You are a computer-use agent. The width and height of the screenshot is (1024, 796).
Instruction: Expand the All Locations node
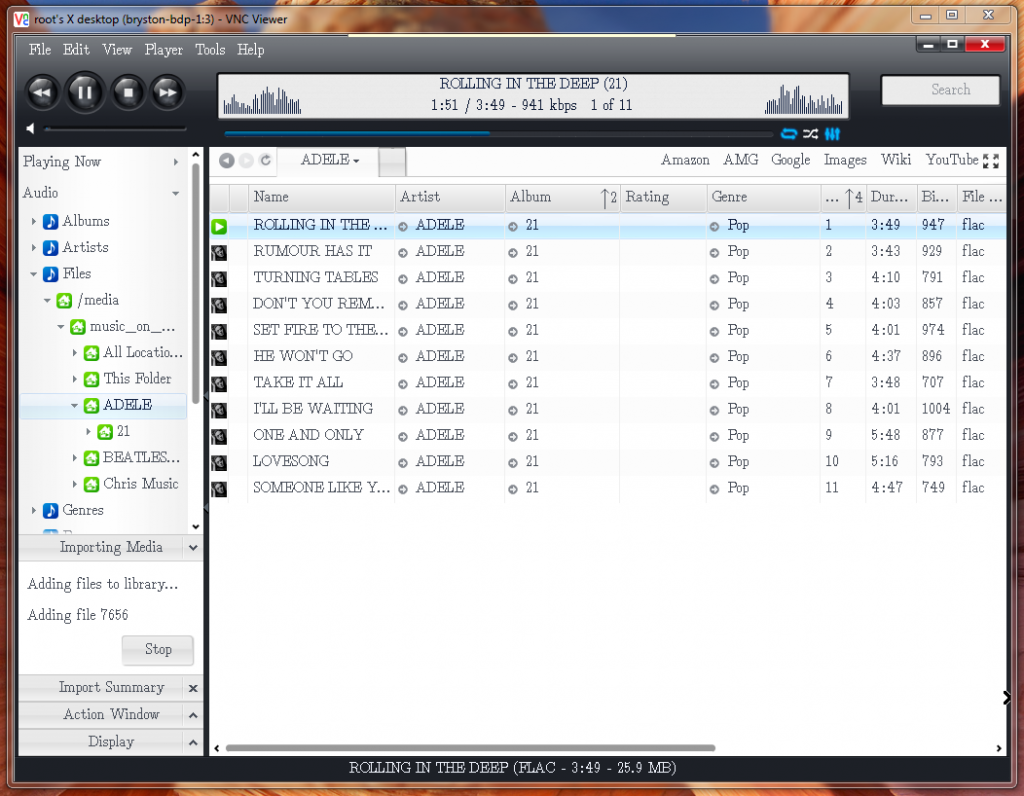(x=74, y=353)
